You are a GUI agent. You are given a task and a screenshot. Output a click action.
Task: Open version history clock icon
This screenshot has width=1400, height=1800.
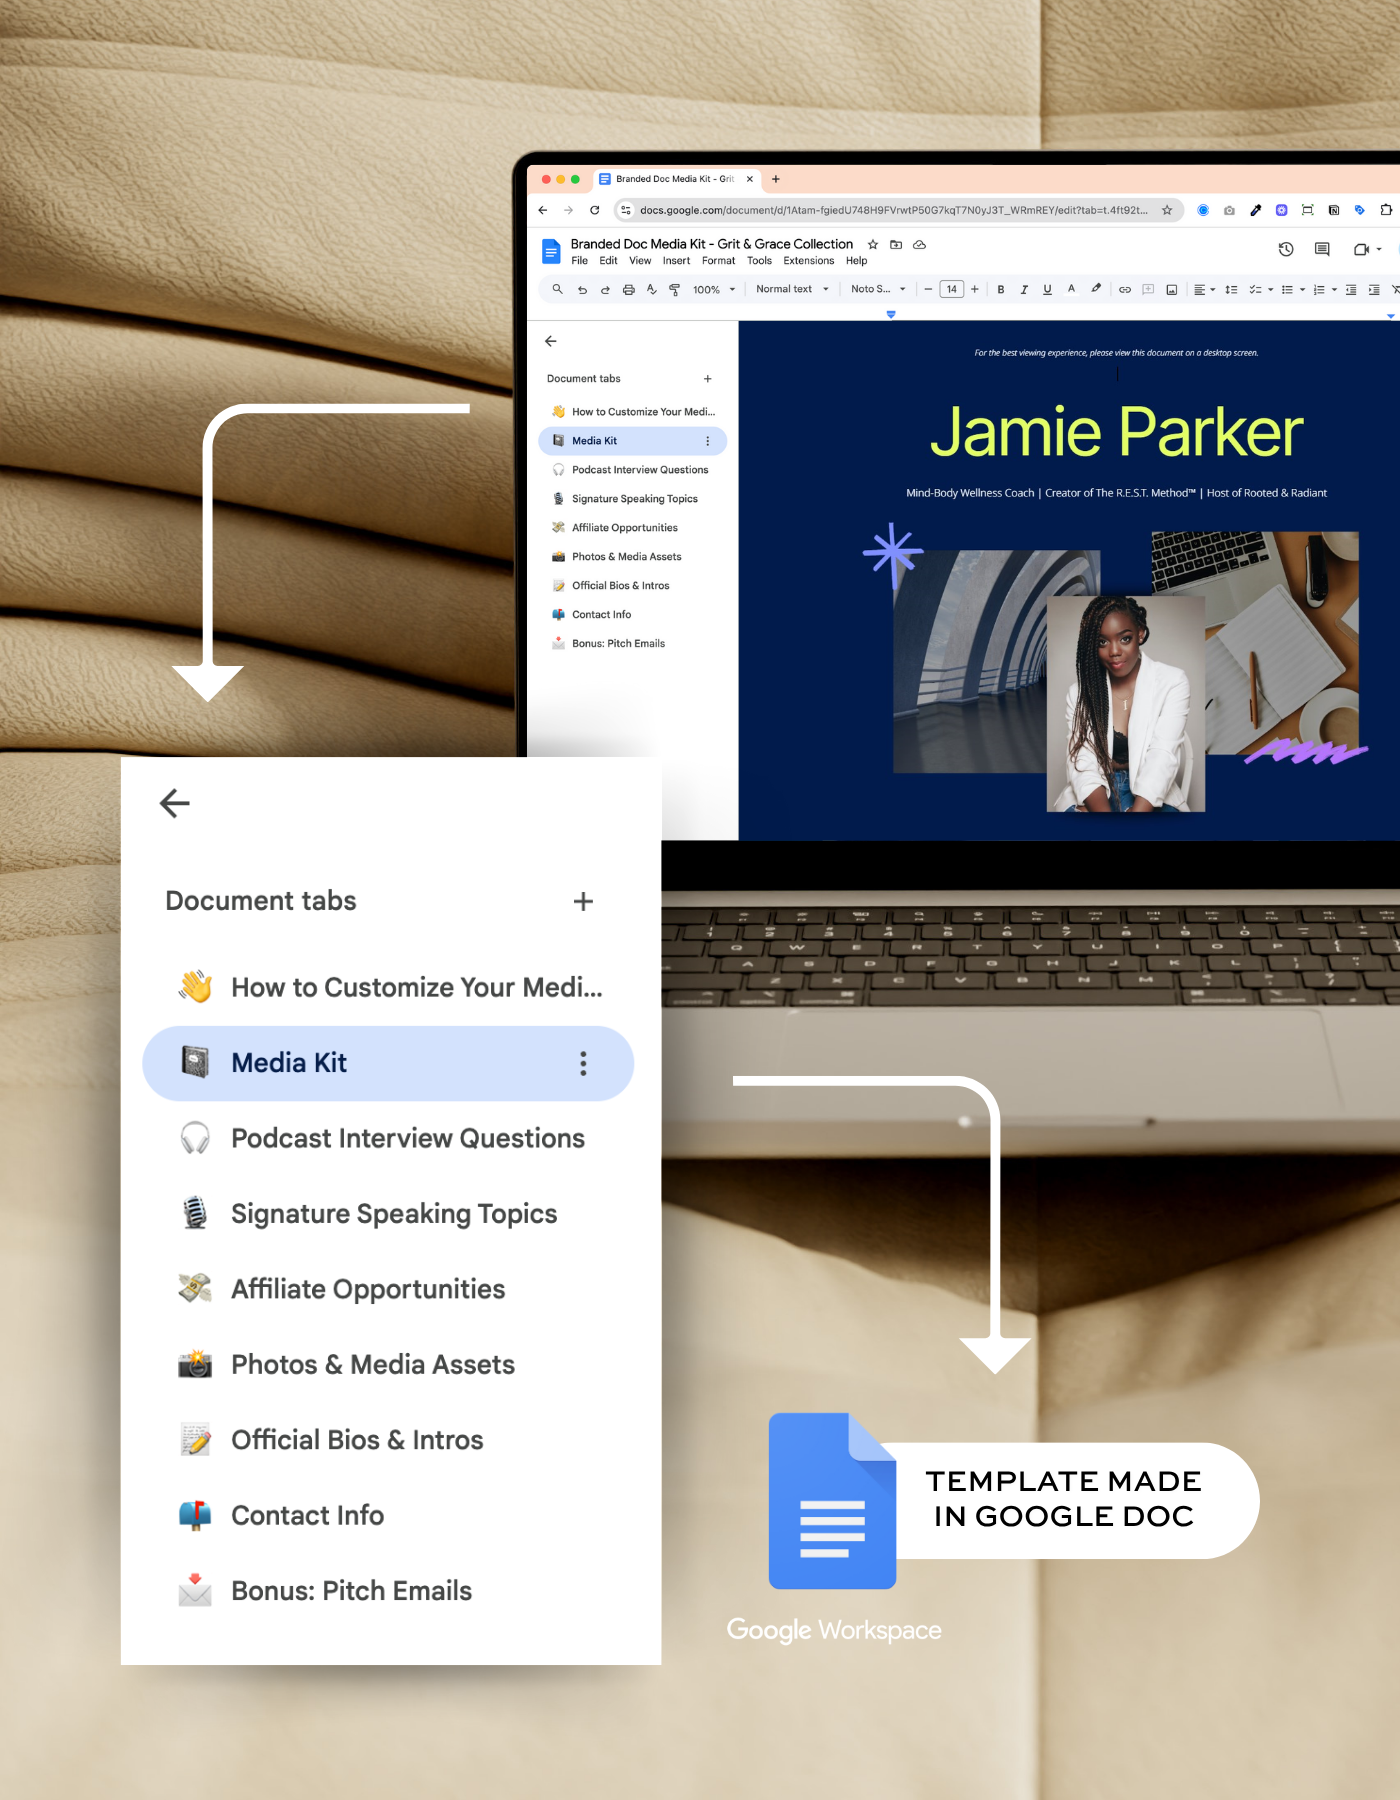coord(1286,249)
